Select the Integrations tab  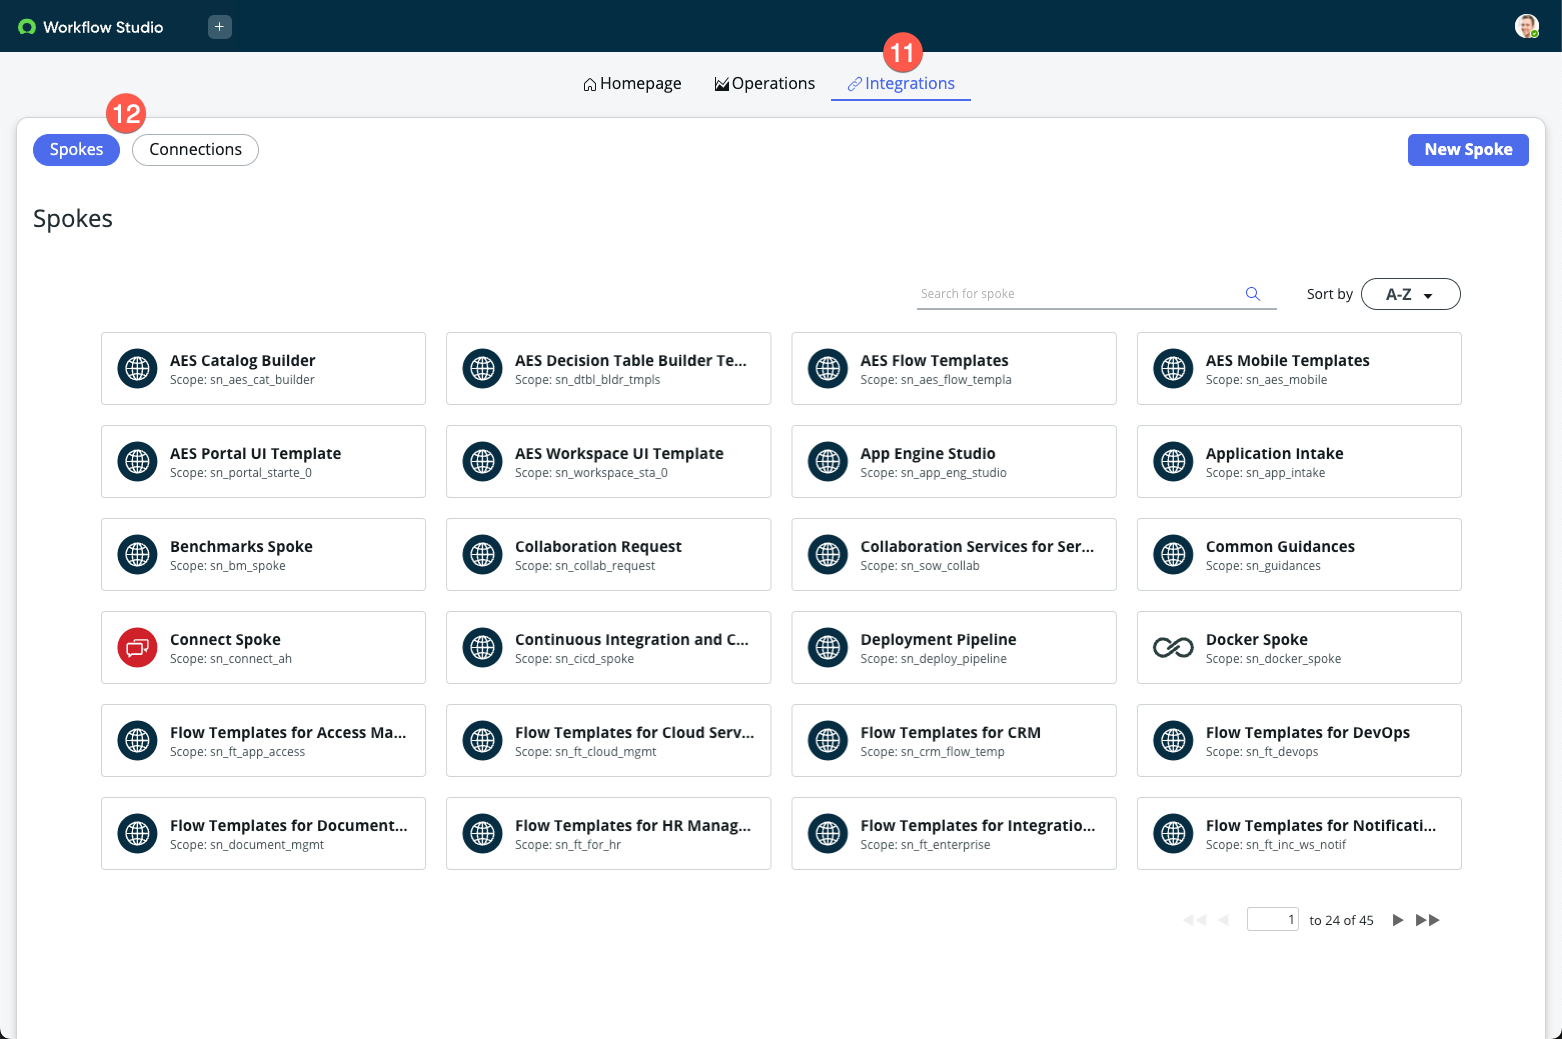click(901, 84)
